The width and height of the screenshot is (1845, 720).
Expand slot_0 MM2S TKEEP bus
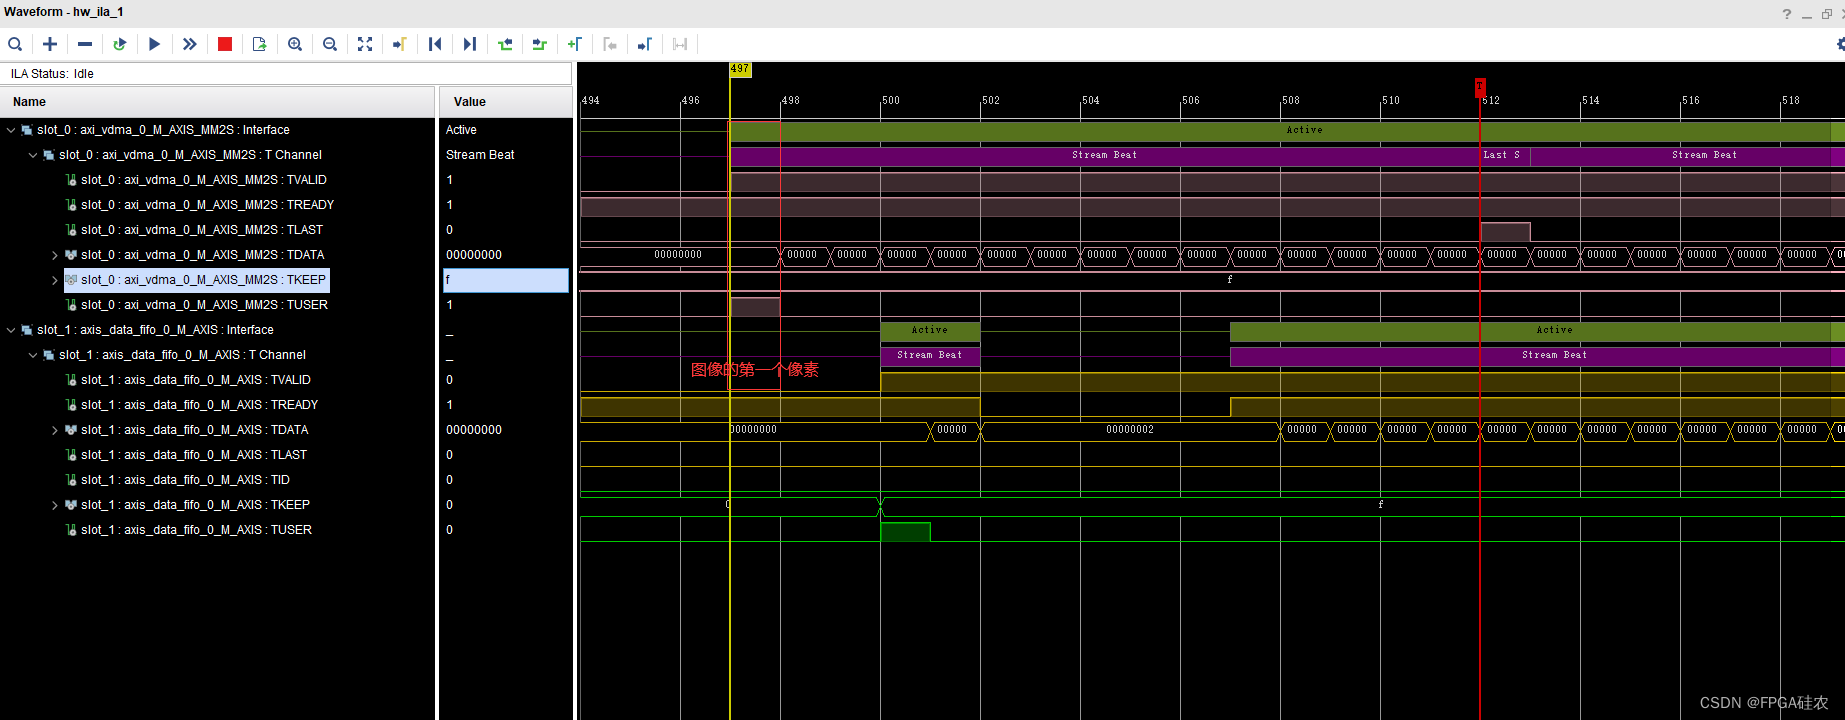55,280
